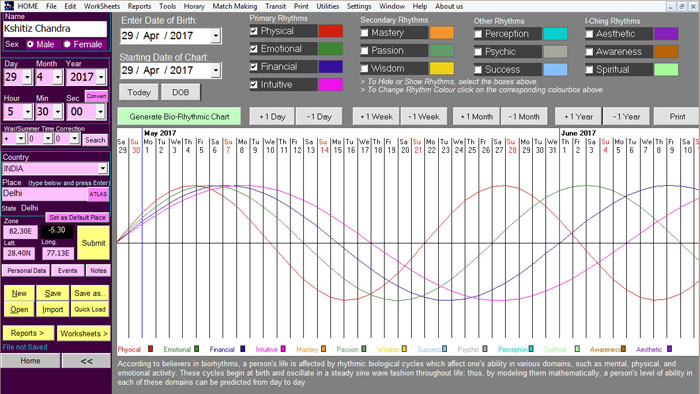Open the Match Making menu
The width and height of the screenshot is (700, 394).
(235, 6)
